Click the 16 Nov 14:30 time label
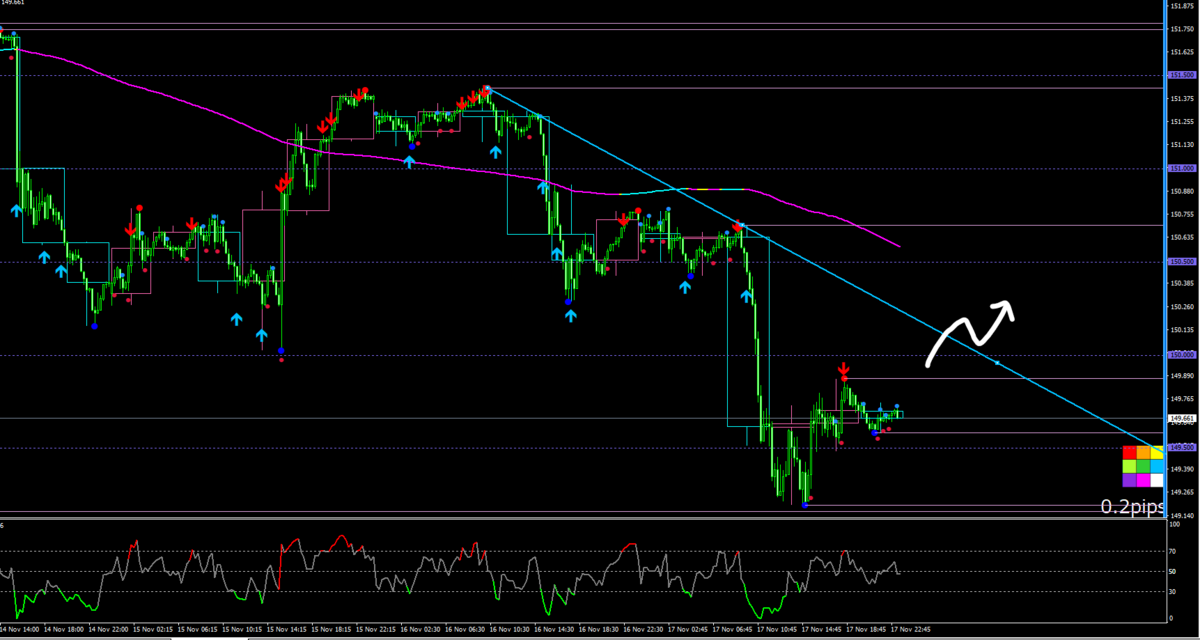This screenshot has width=1200, height=640. pos(554,630)
